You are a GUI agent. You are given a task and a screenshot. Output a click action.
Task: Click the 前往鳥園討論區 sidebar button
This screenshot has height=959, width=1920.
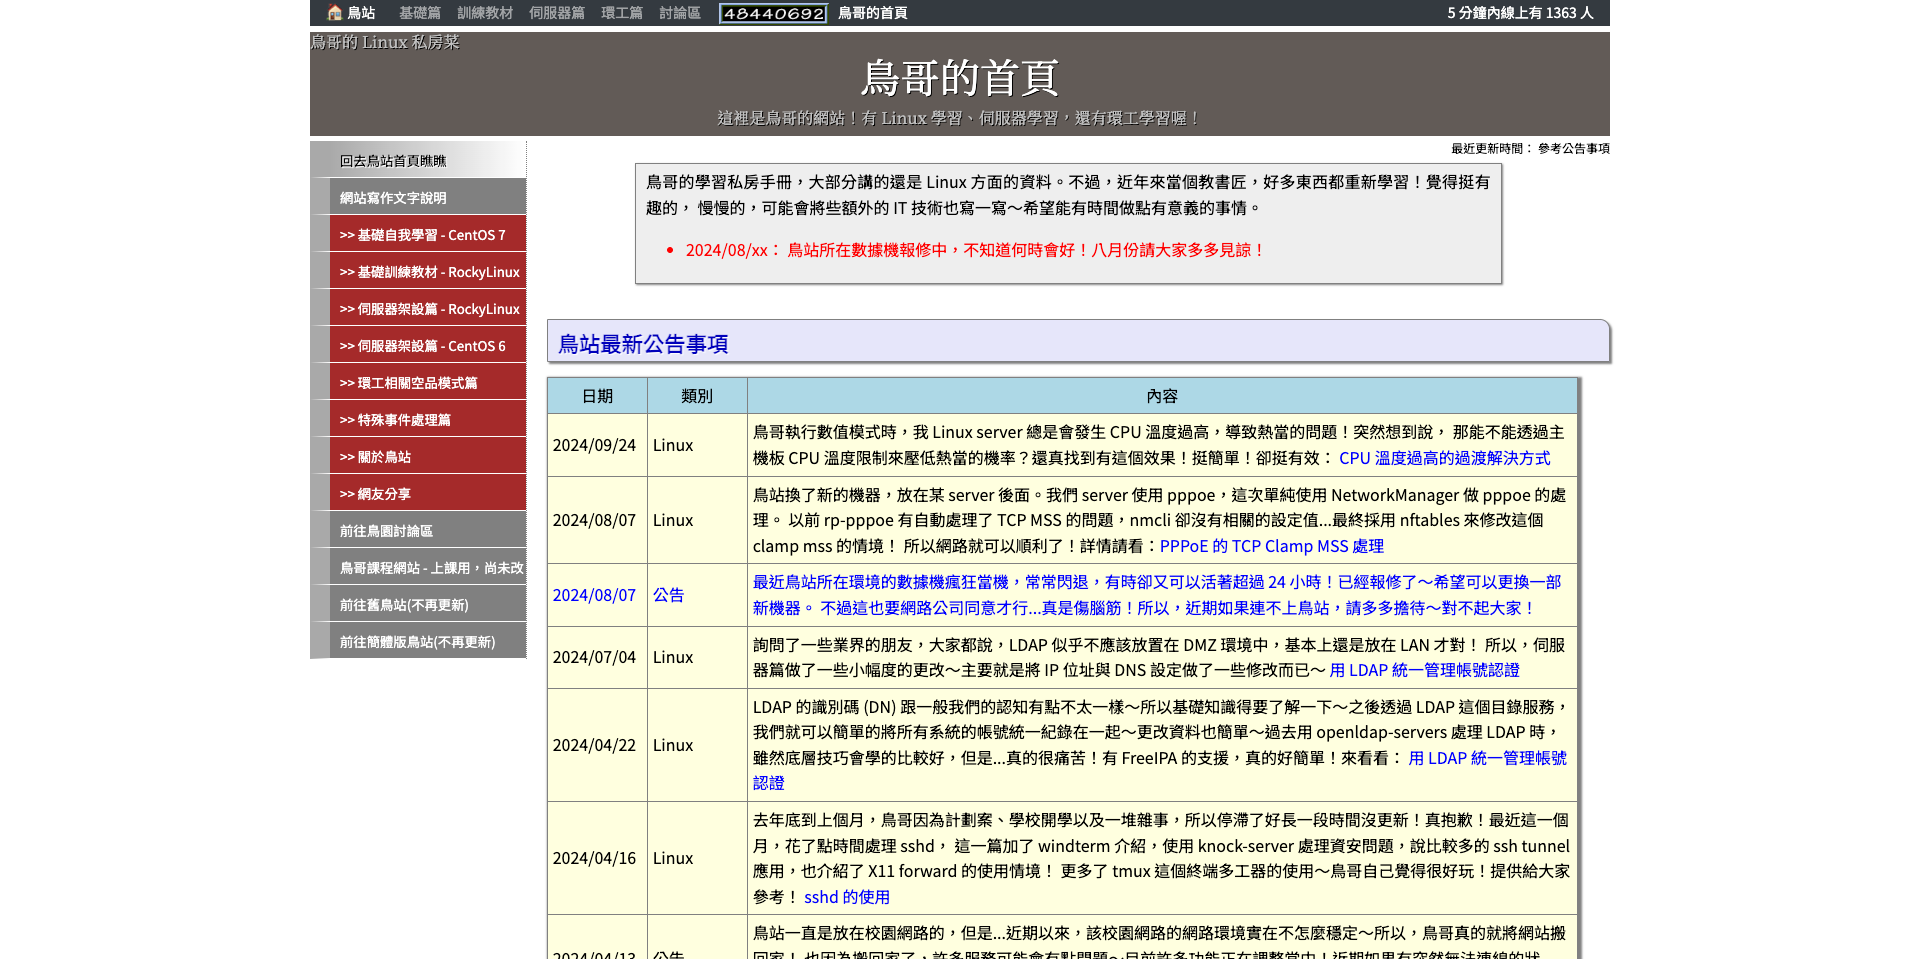click(386, 531)
